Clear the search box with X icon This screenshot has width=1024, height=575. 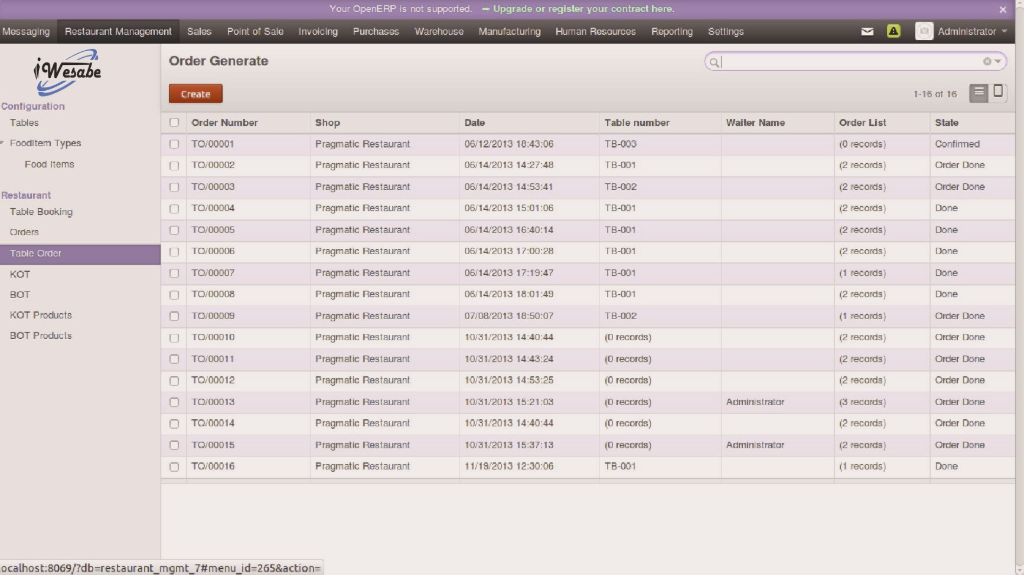pos(987,62)
